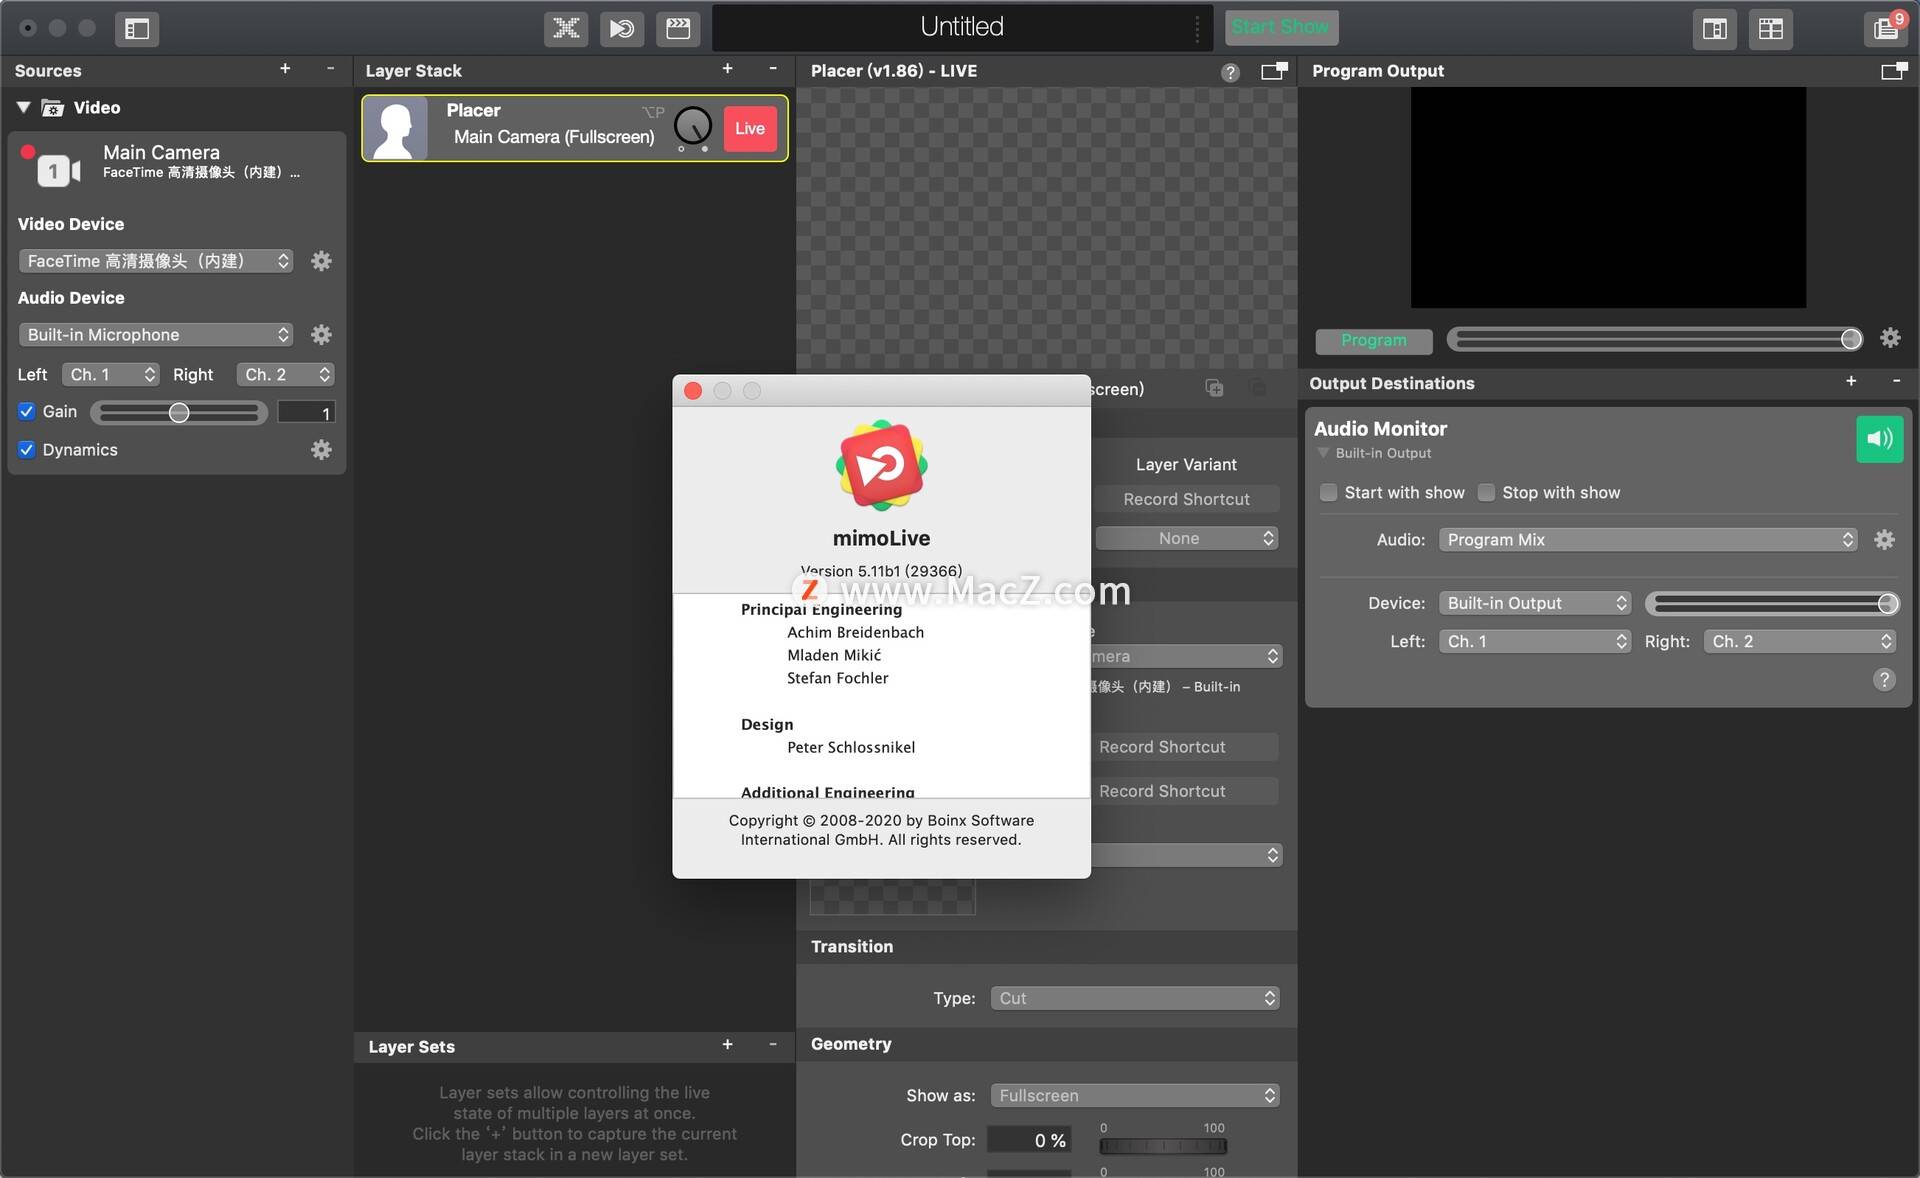Enable Gain checkbox
1920x1178 pixels.
[27, 411]
